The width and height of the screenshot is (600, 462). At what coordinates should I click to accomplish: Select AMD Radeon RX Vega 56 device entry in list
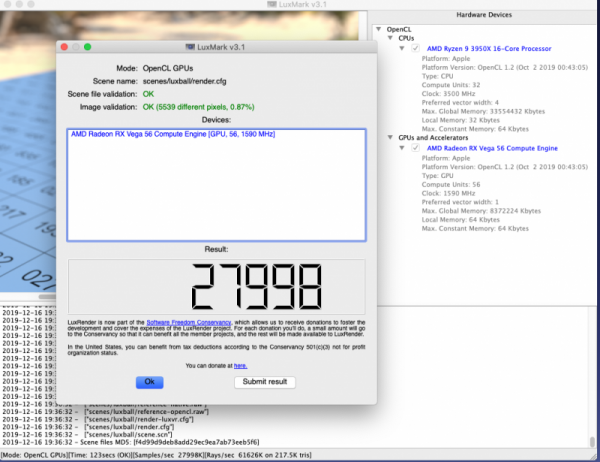pyautogui.click(x=173, y=134)
